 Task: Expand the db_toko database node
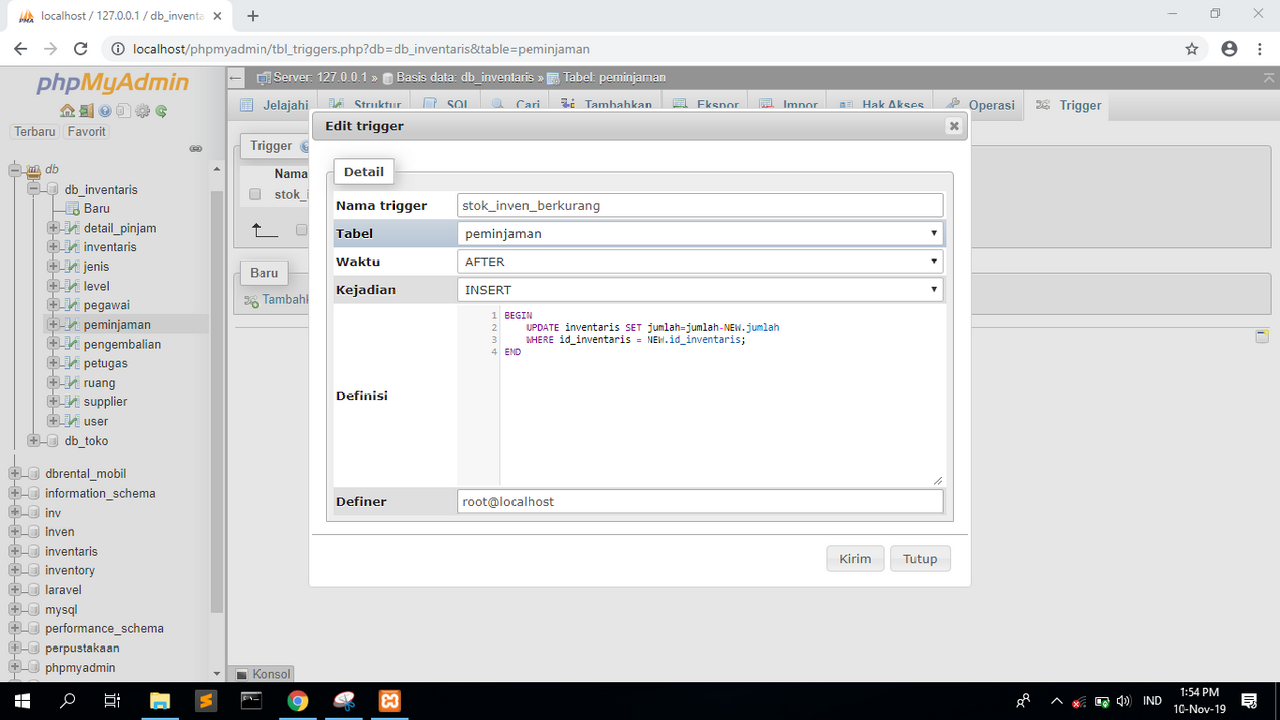point(31,440)
